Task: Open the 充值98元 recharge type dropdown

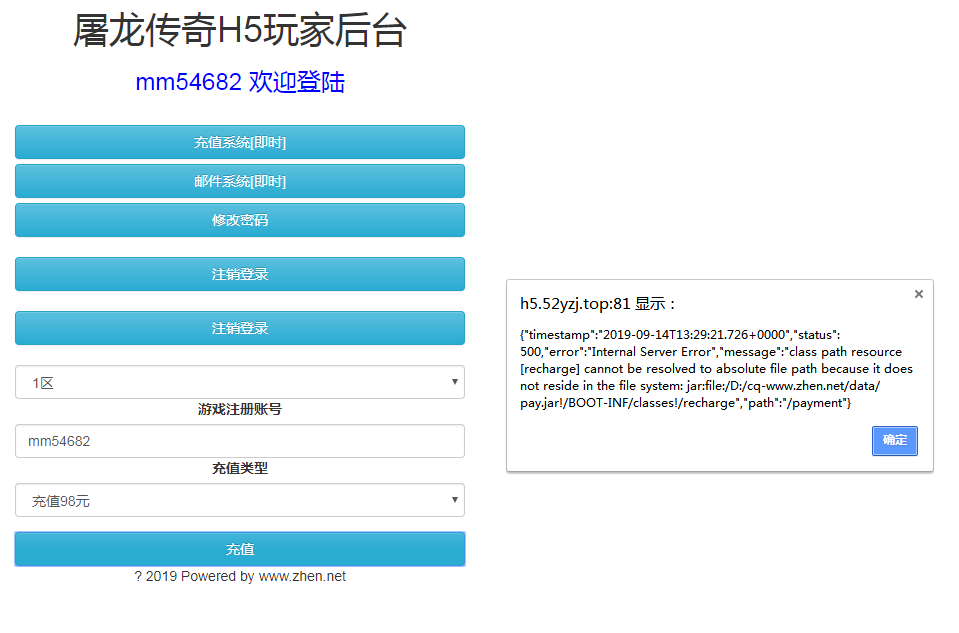Action: 240,500
